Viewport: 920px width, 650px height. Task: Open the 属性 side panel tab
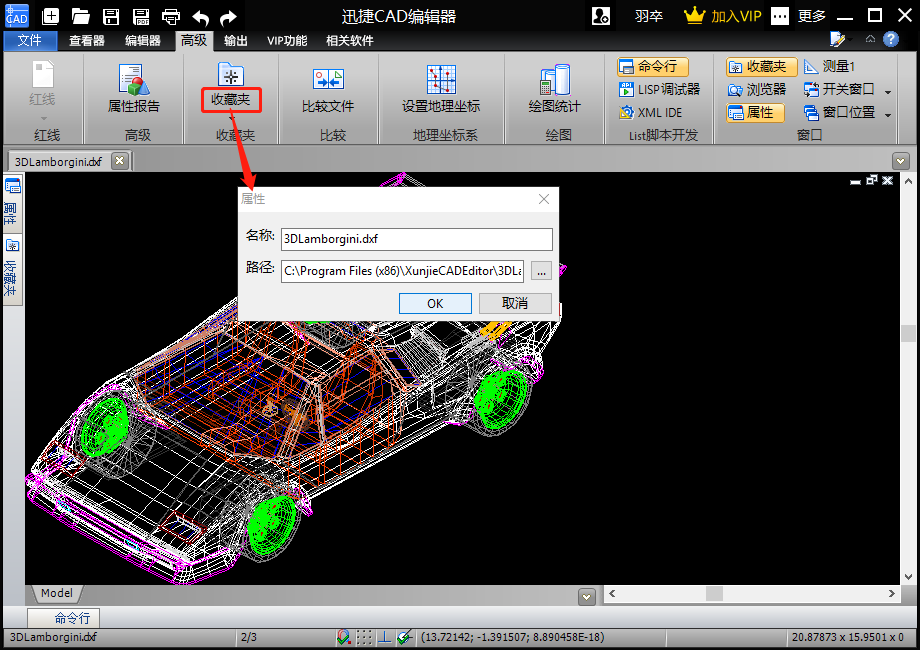tap(12, 202)
